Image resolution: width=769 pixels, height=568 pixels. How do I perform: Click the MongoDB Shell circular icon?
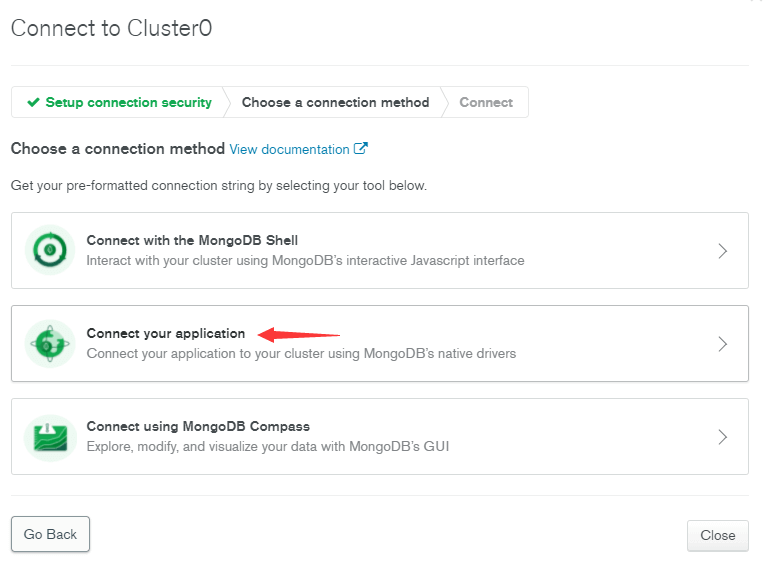50,250
